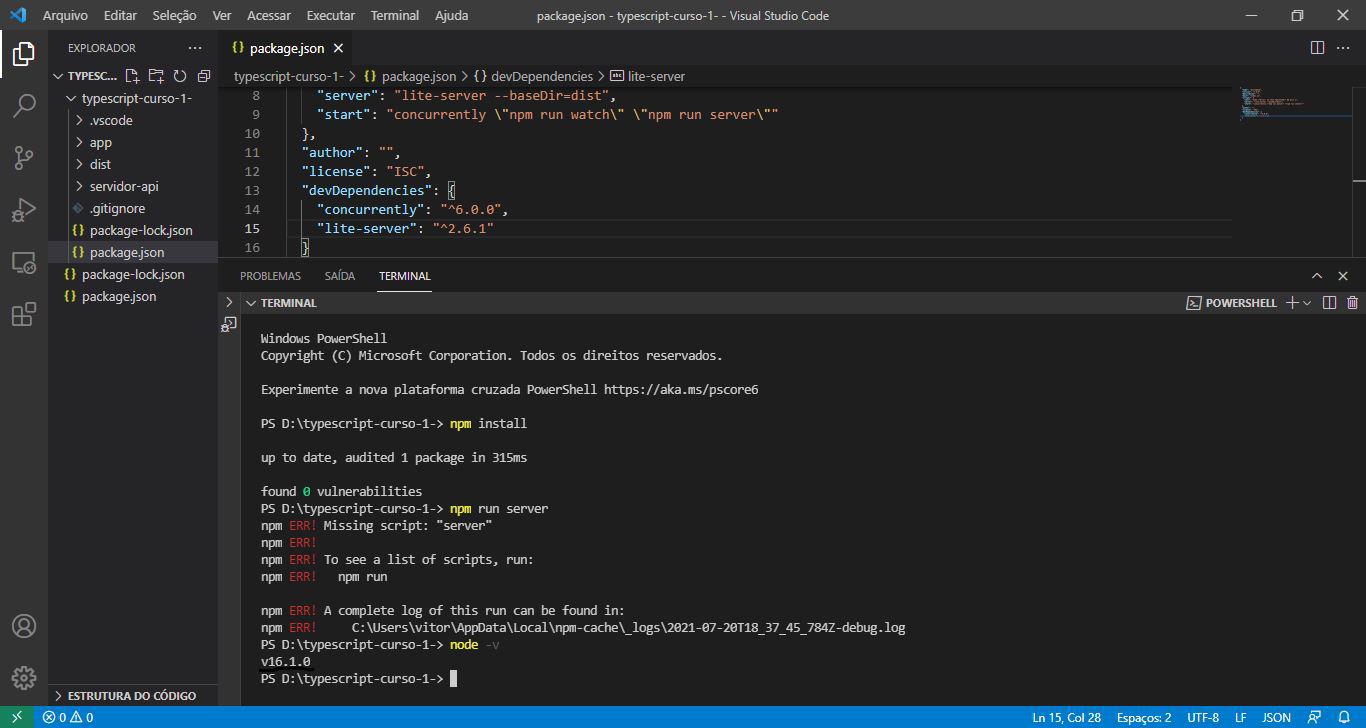The width and height of the screenshot is (1366, 728).
Task: Open the Executar menu
Action: point(330,15)
